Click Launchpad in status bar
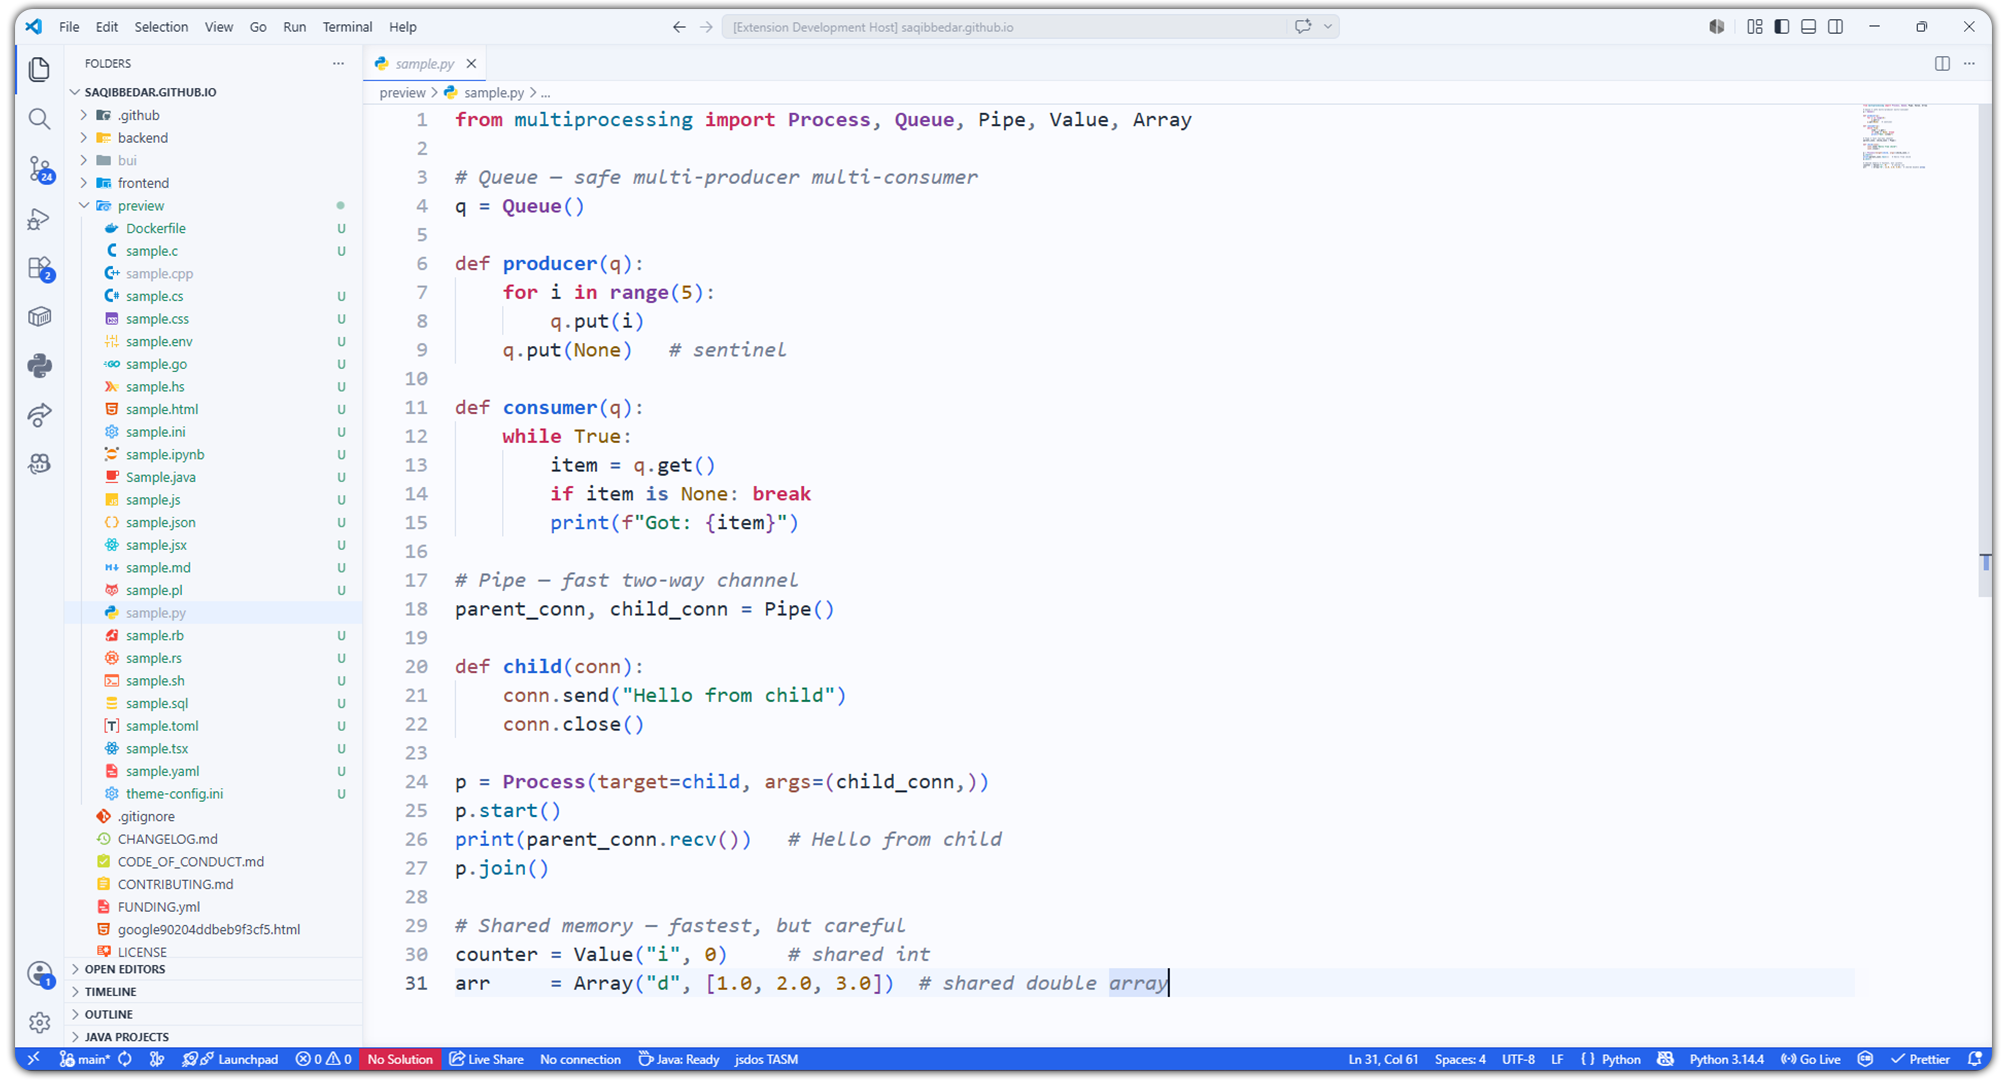2007x1080 pixels. pos(231,1059)
